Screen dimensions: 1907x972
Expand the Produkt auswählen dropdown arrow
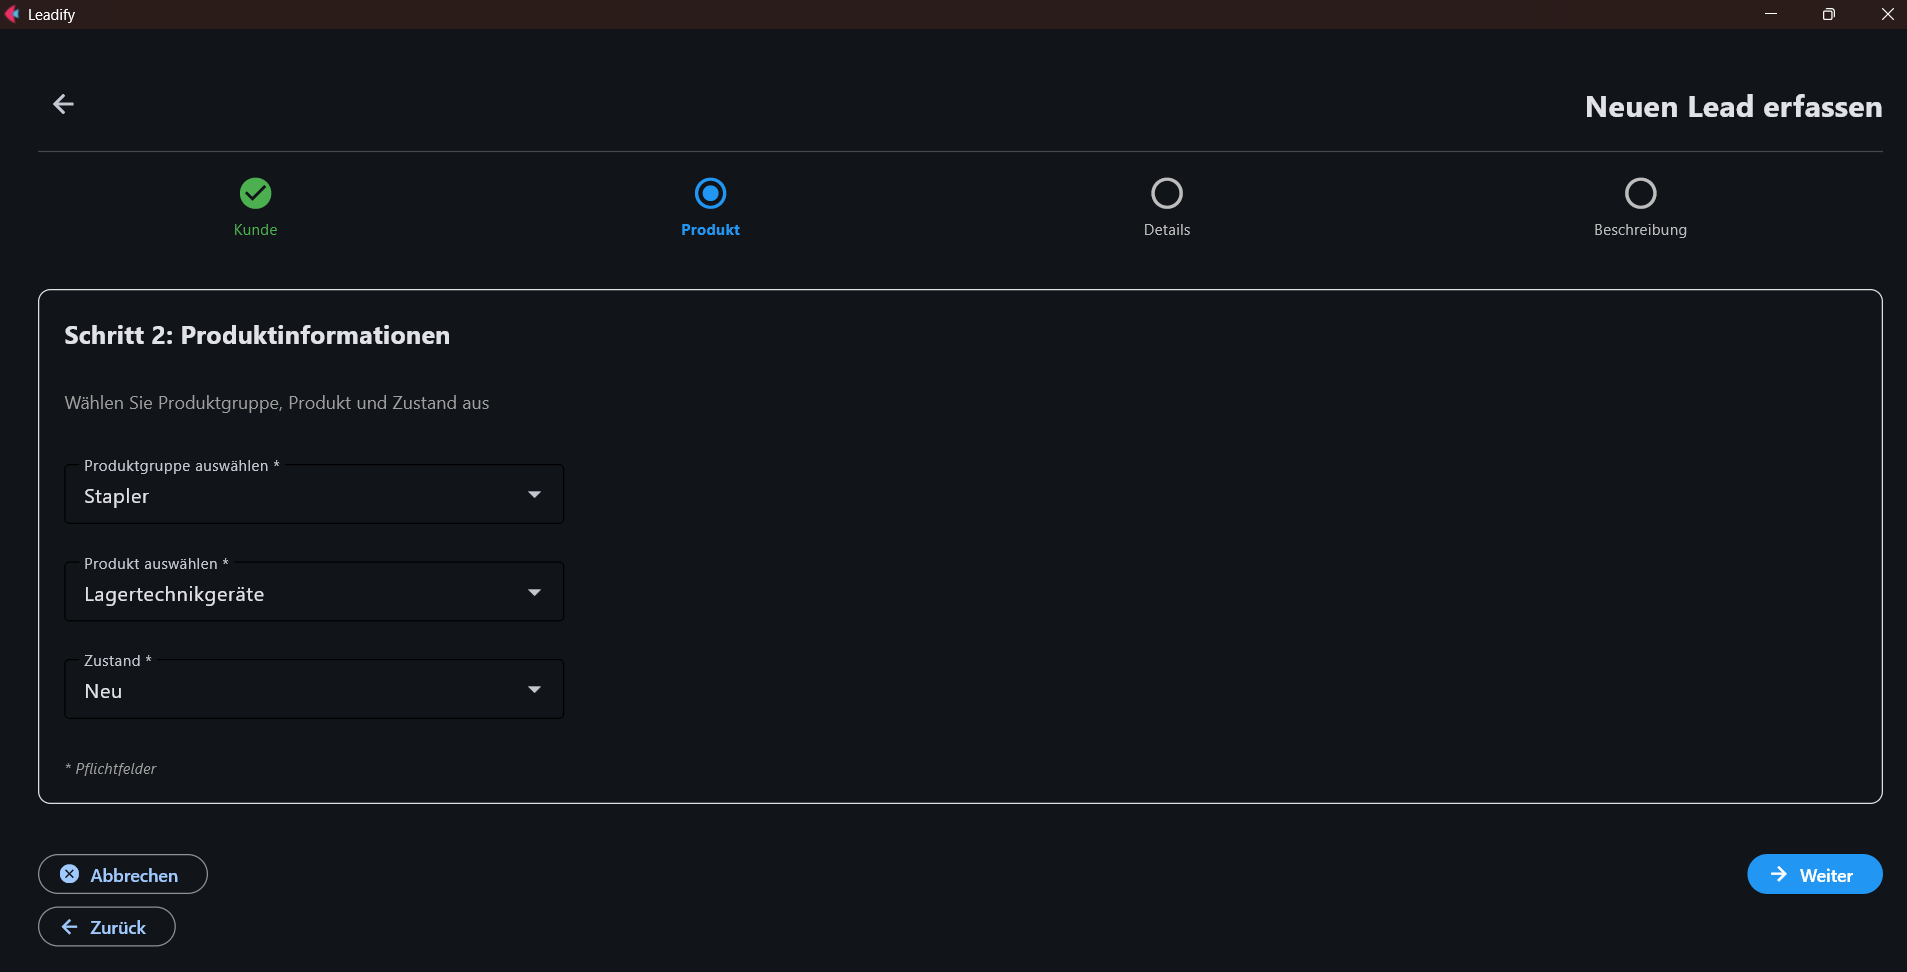(x=534, y=593)
